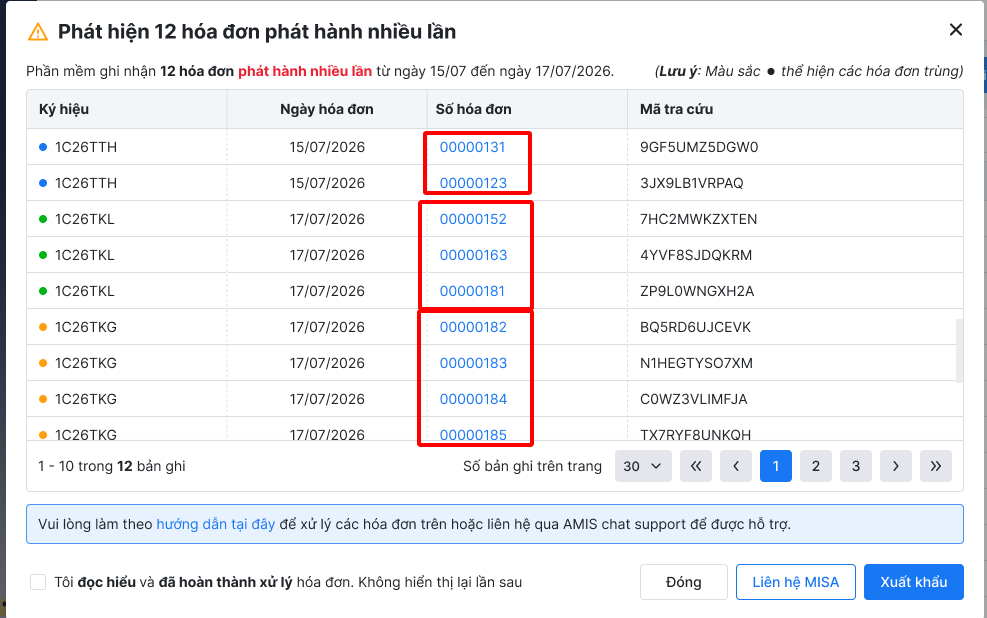Click the Ký hiệu column header
Screen dimensions: 987x618
point(127,110)
